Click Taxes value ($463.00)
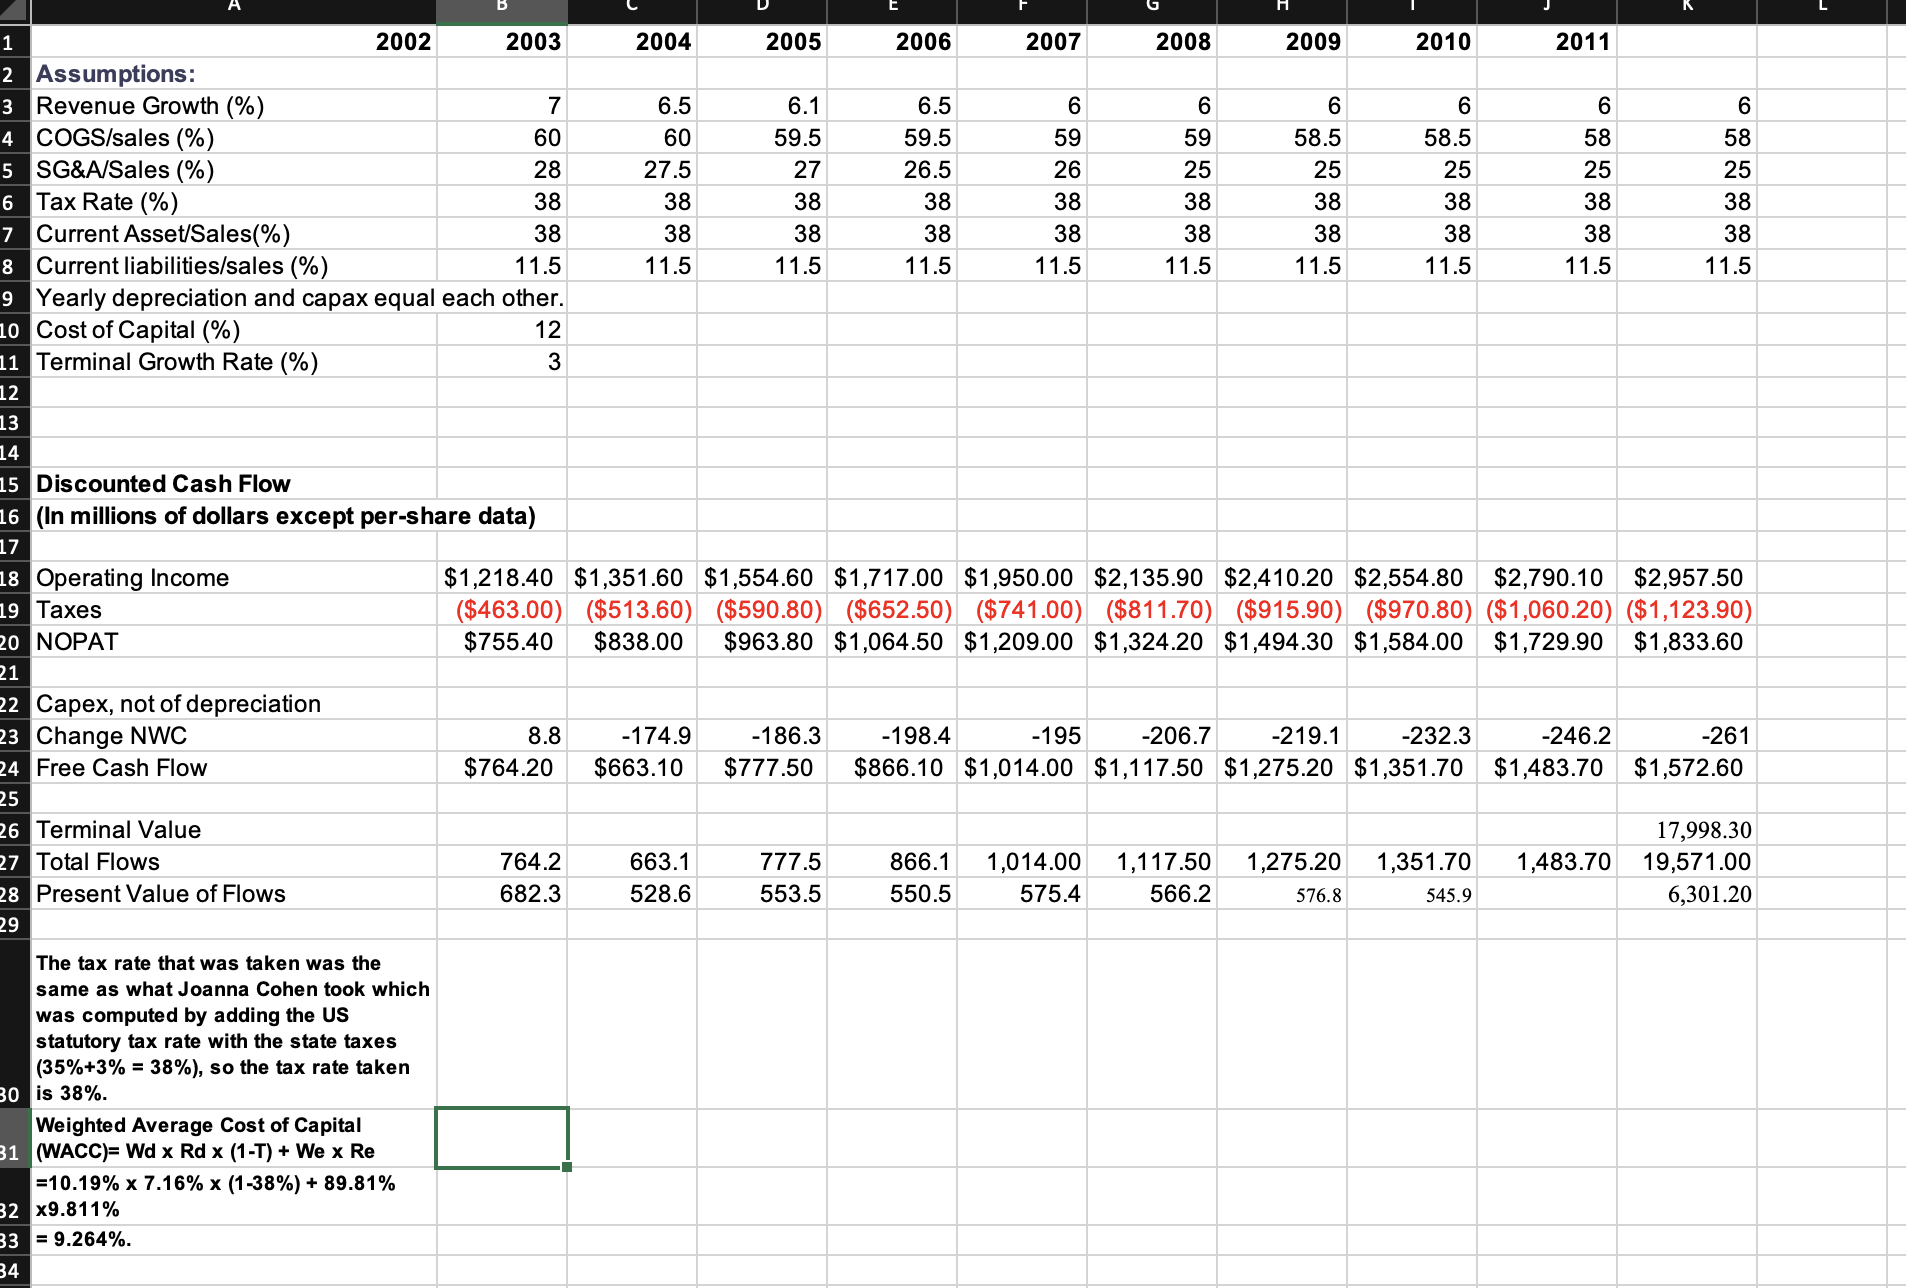The width and height of the screenshot is (1906, 1288). coord(502,610)
